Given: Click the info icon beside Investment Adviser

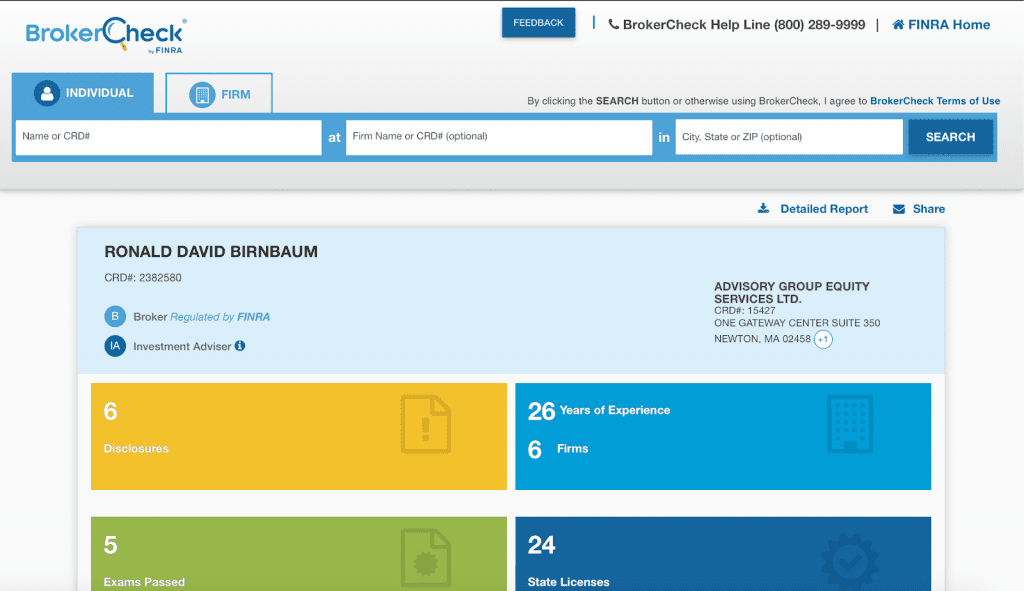Looking at the screenshot, I should [240, 345].
